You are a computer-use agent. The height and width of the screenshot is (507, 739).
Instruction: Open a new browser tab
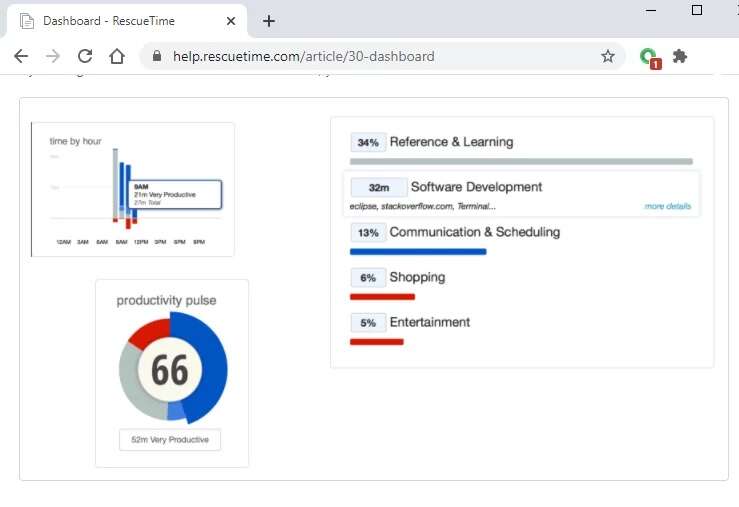pyautogui.click(x=269, y=21)
